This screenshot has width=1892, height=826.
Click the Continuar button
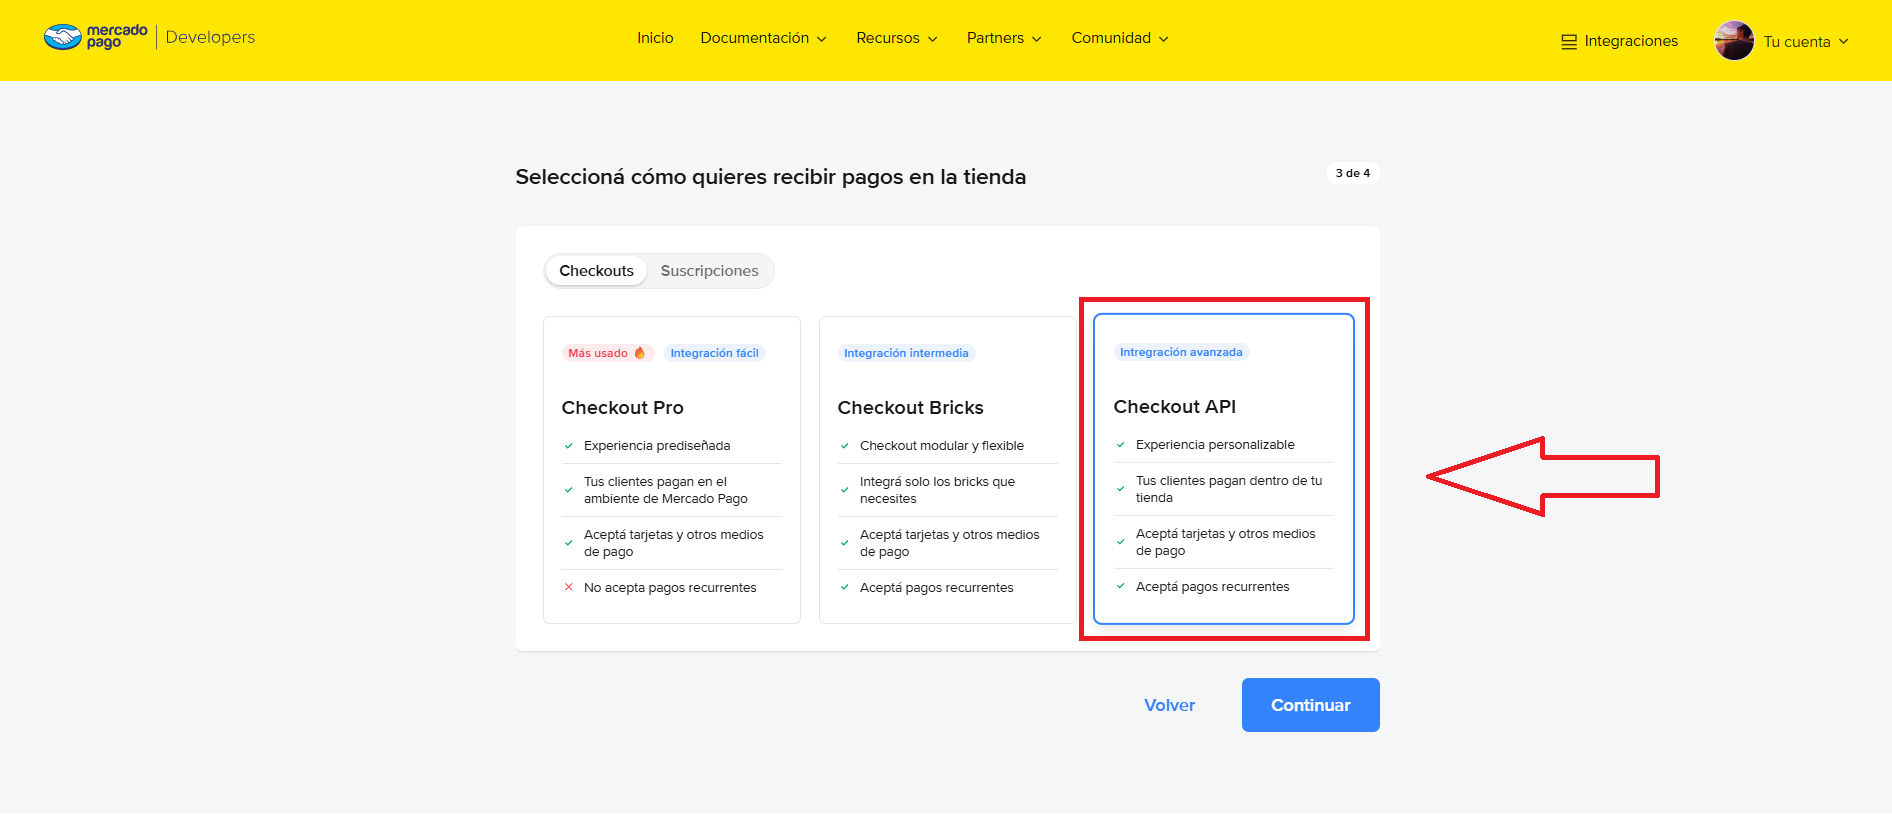(x=1310, y=705)
